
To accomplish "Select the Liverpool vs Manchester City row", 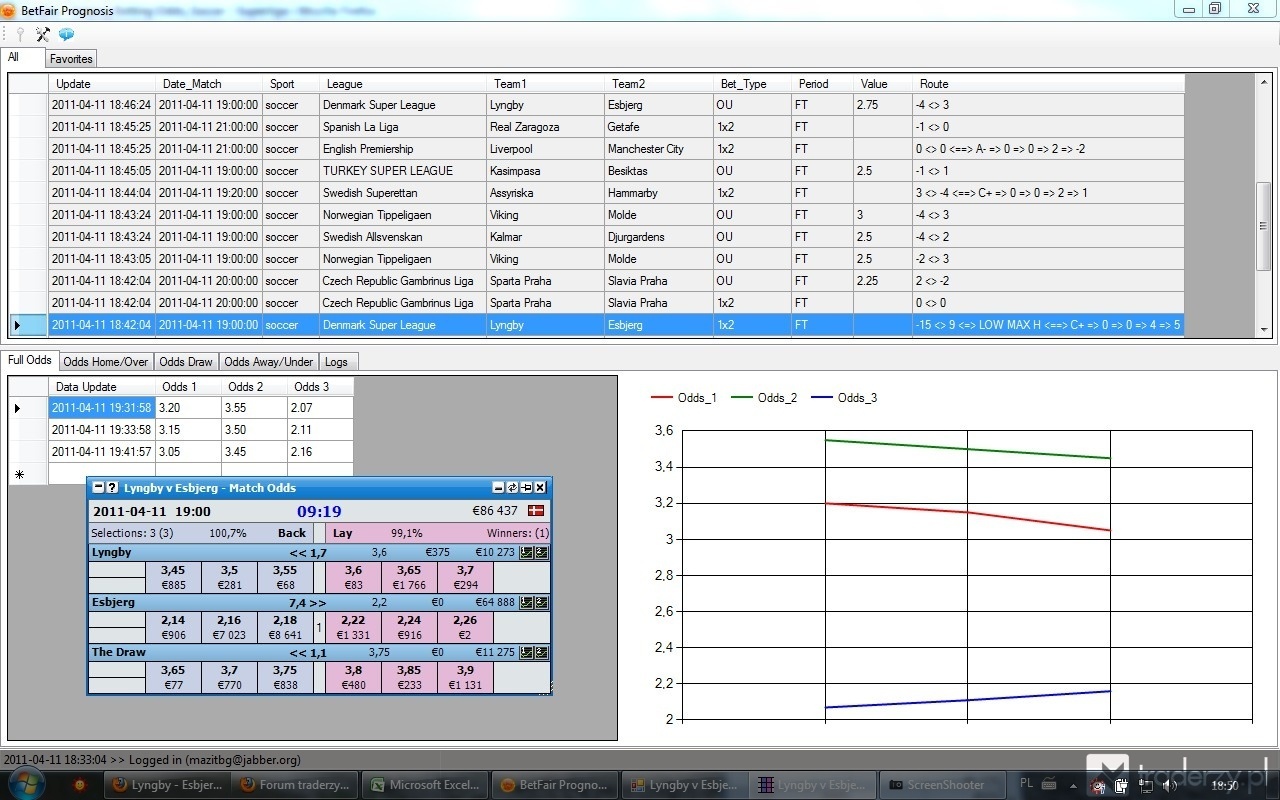I will (x=596, y=149).
